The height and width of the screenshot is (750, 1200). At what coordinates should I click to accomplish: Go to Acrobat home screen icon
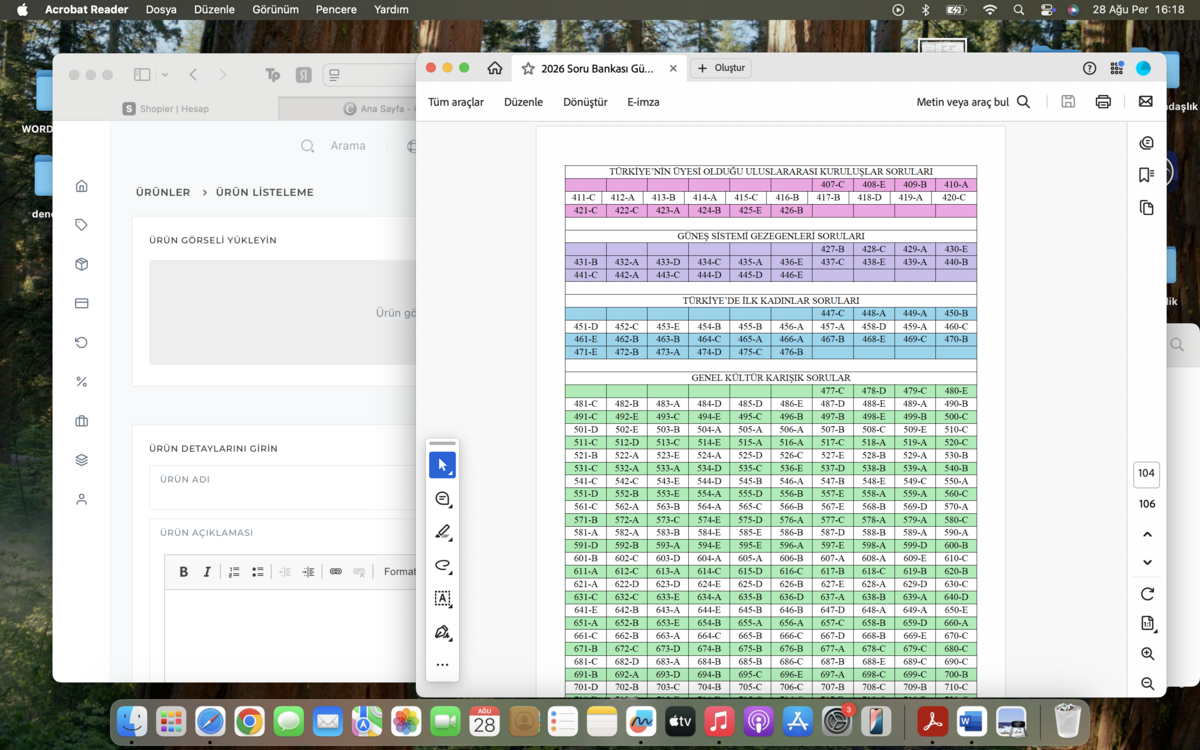(495, 68)
